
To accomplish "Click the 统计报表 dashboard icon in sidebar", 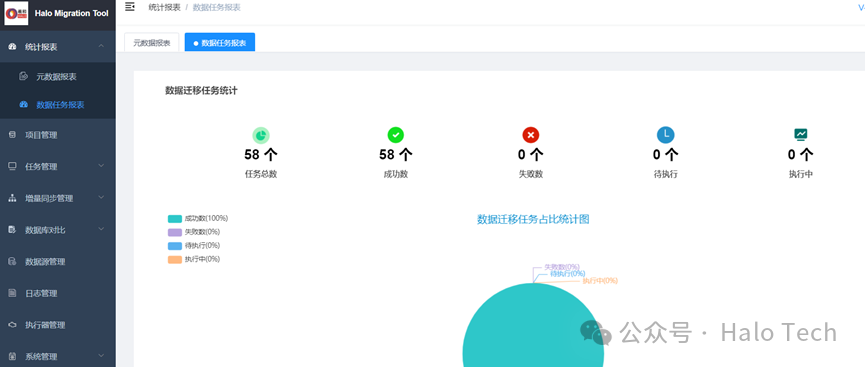I will (x=13, y=47).
